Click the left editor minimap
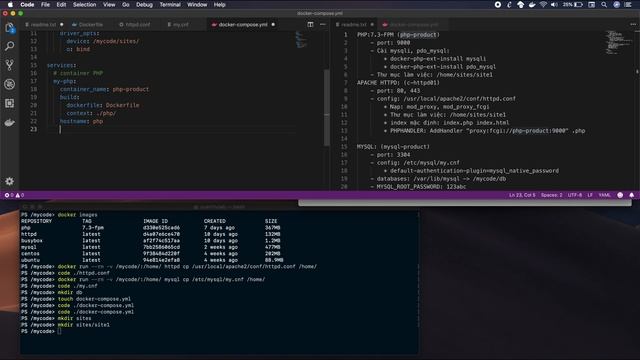Image resolution: width=640 pixels, height=360 pixels. click(x=301, y=39)
